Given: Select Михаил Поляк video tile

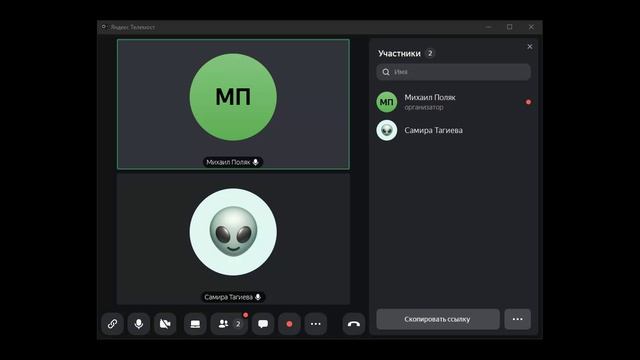Looking at the screenshot, I should point(233,104).
